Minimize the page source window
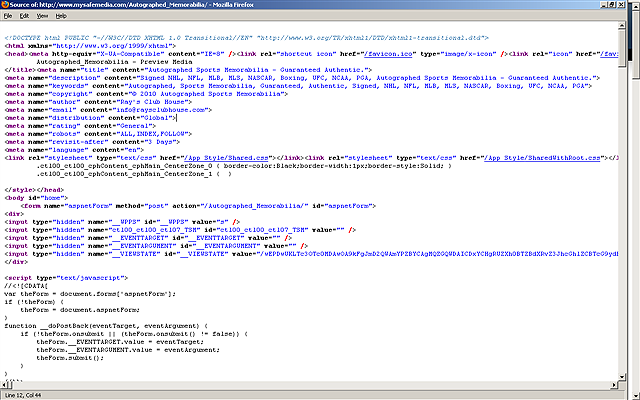640x400 pixels. coord(601,6)
